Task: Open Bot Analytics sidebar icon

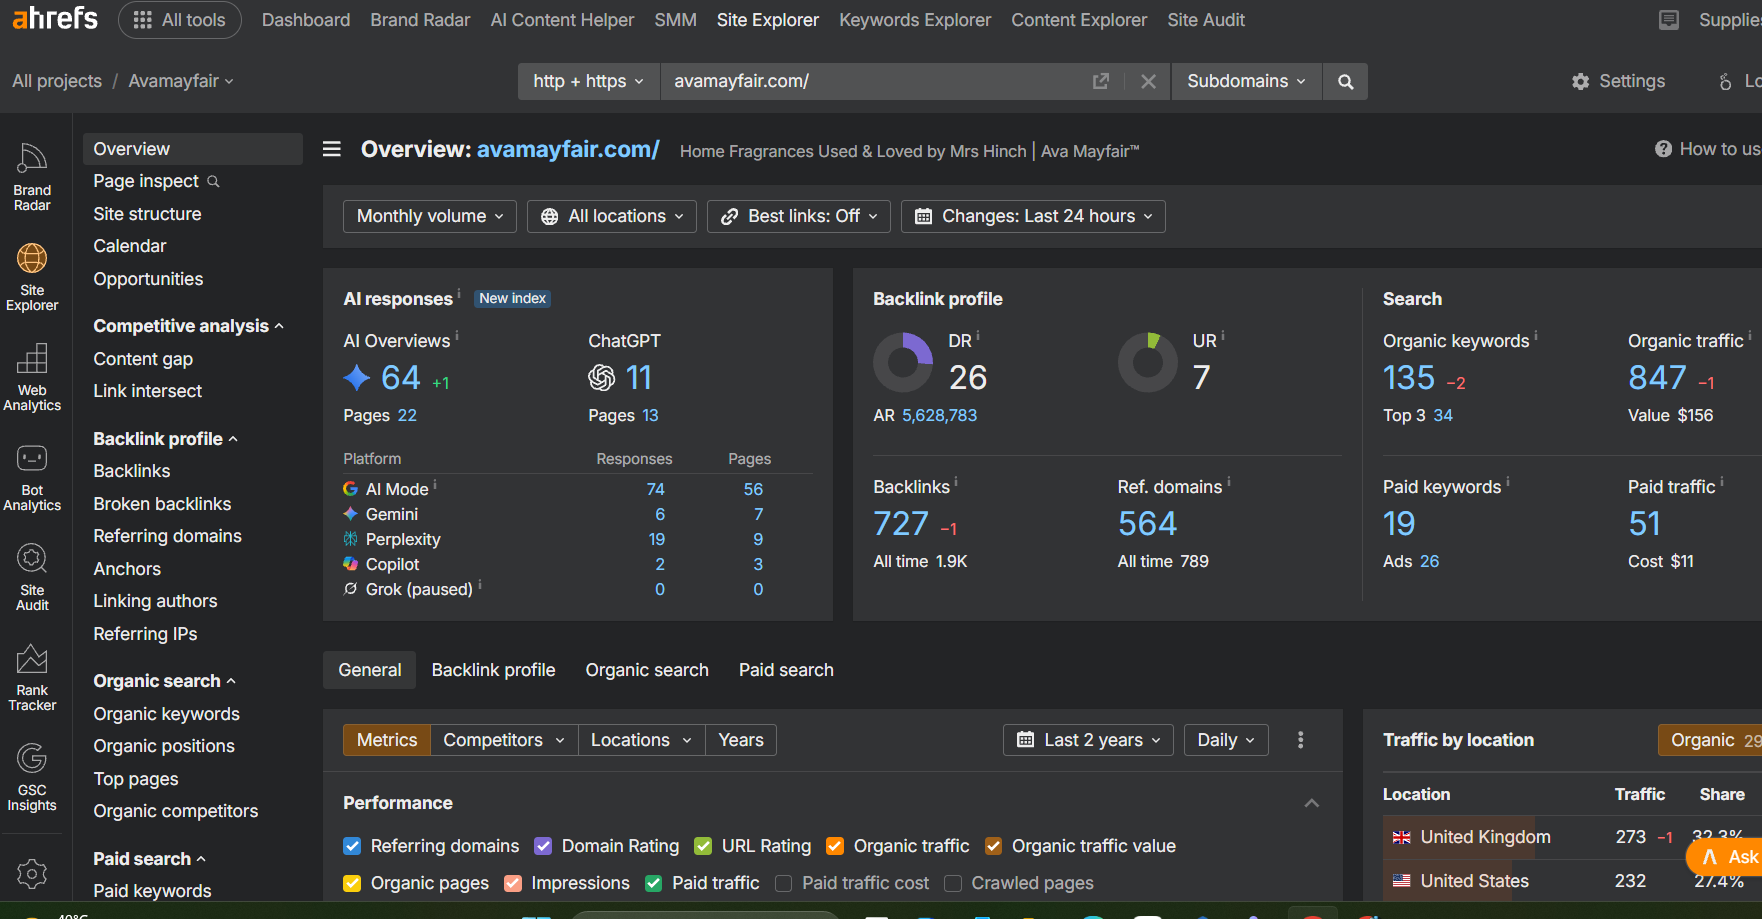Action: click(x=32, y=477)
